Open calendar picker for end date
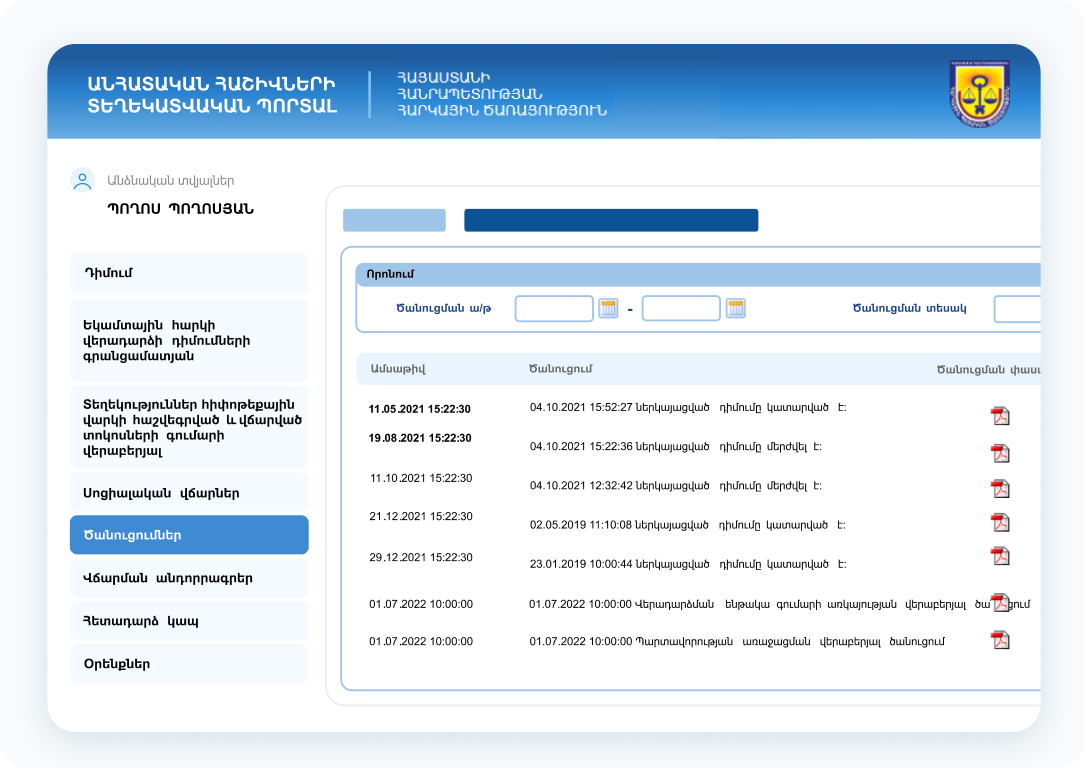The image size is (1084, 778). (x=735, y=308)
